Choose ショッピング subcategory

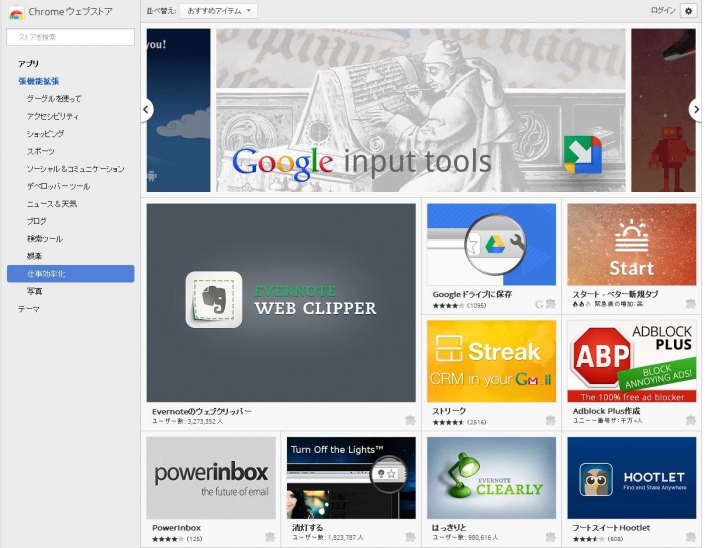[45, 134]
